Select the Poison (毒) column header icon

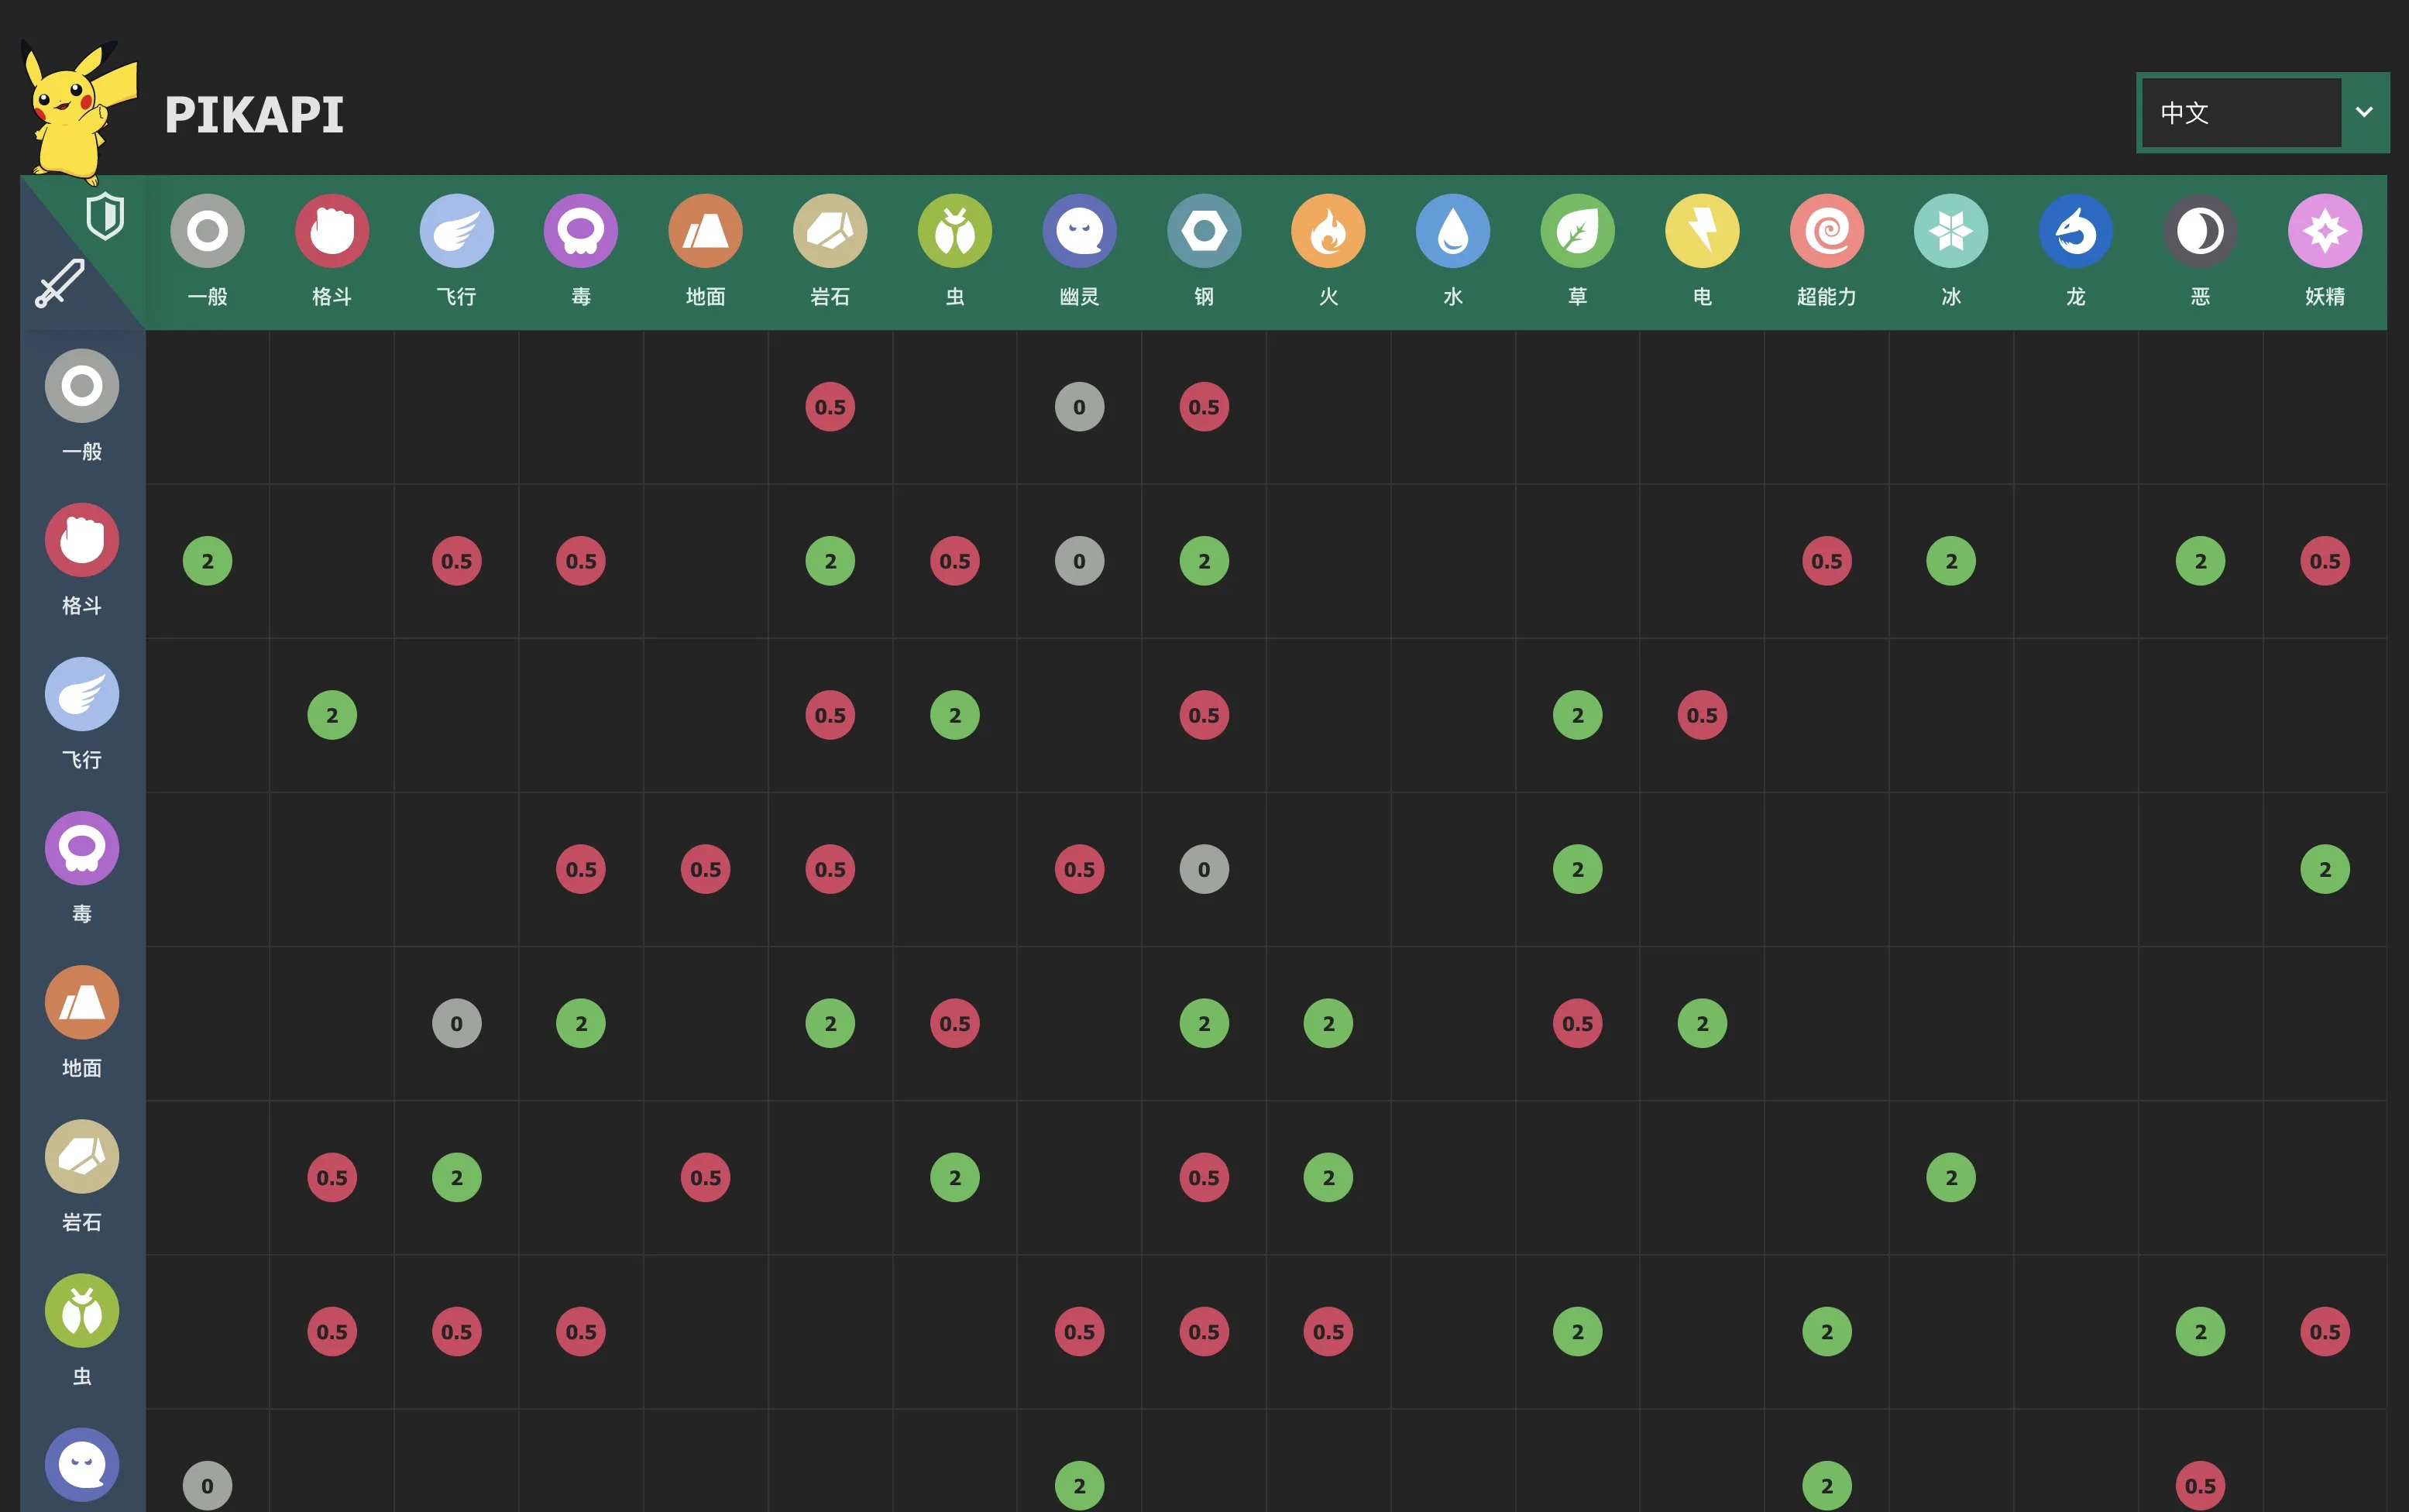(581, 231)
